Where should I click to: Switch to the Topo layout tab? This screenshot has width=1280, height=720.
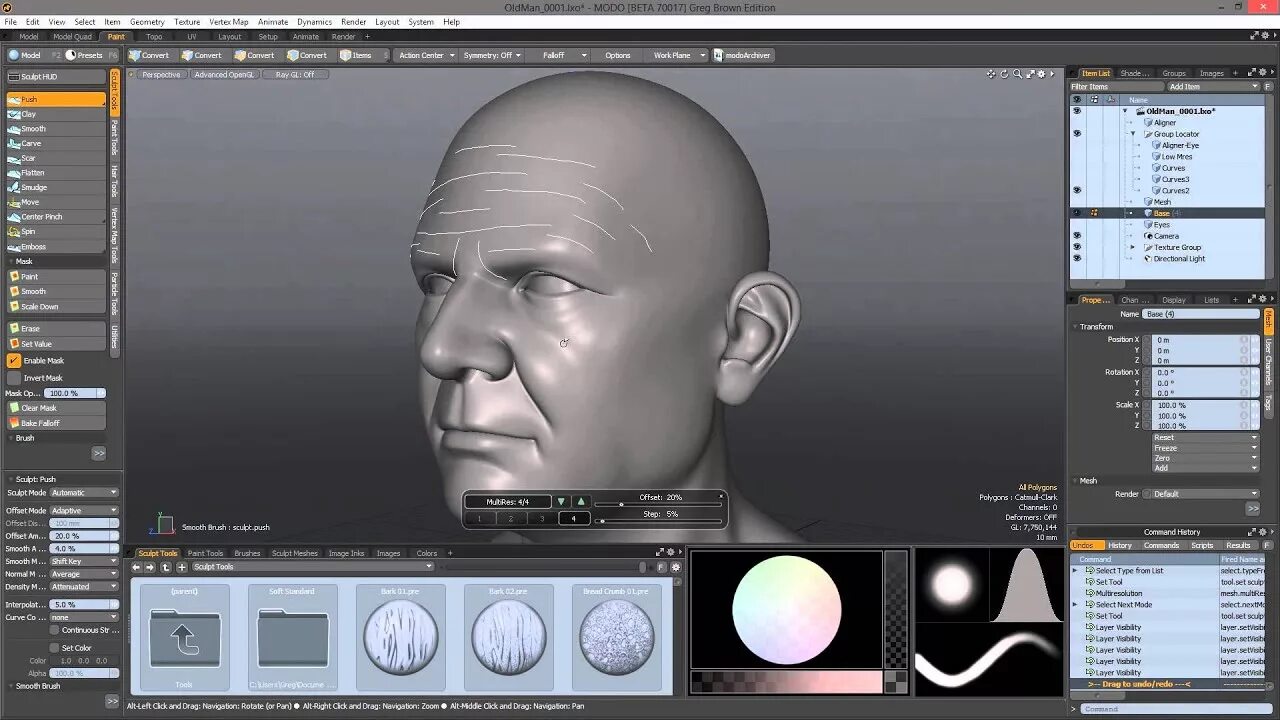point(154,36)
